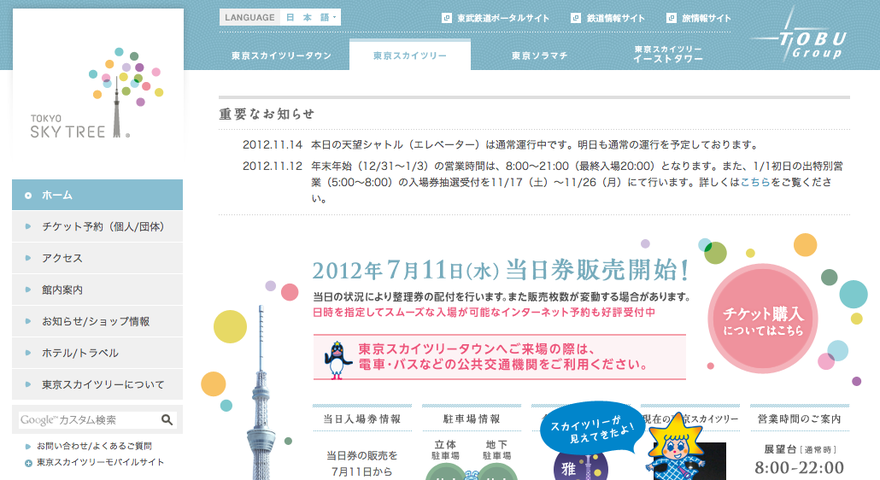Image resolution: width=880 pixels, height=480 pixels.
Task: Select the 東京スカイツリー tab
Action: [x=410, y=56]
